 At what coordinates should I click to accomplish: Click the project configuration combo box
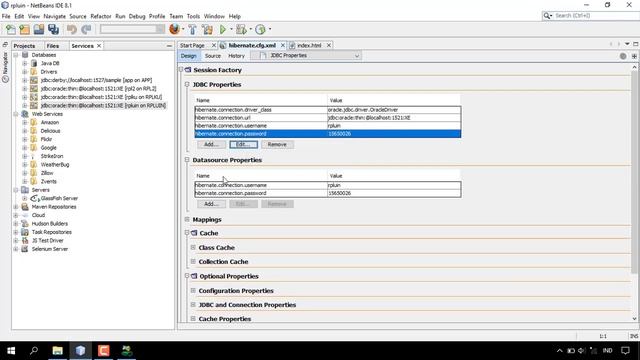point(133,29)
